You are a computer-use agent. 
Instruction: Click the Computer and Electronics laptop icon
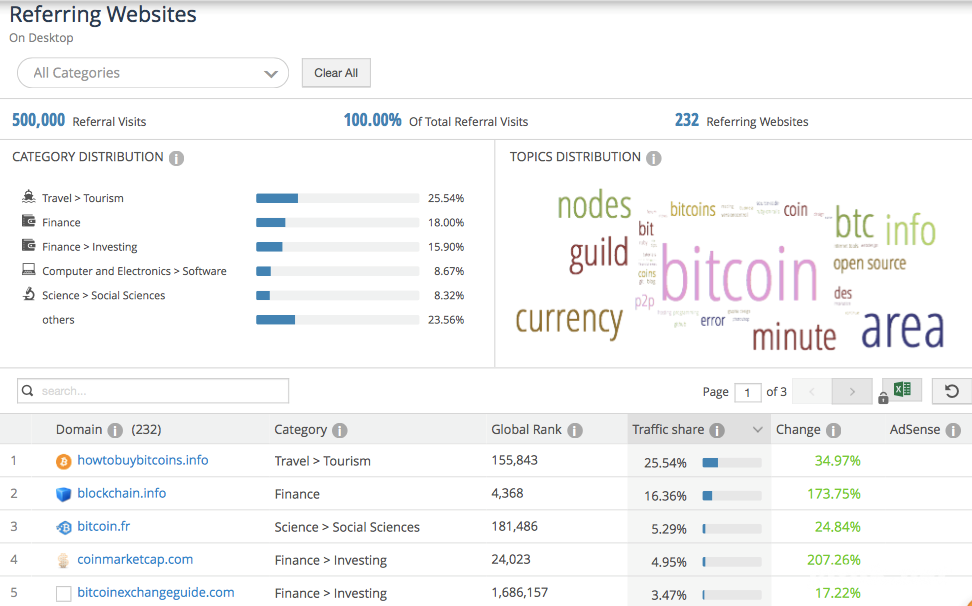tap(29, 270)
